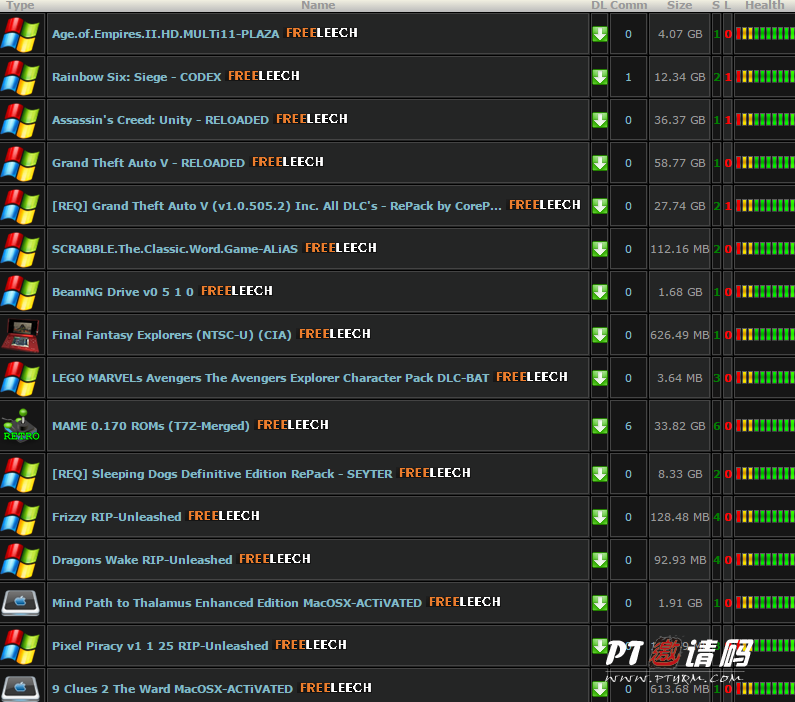
Task: Download the MAME 0.170 ROMs torrent
Action: point(599,426)
